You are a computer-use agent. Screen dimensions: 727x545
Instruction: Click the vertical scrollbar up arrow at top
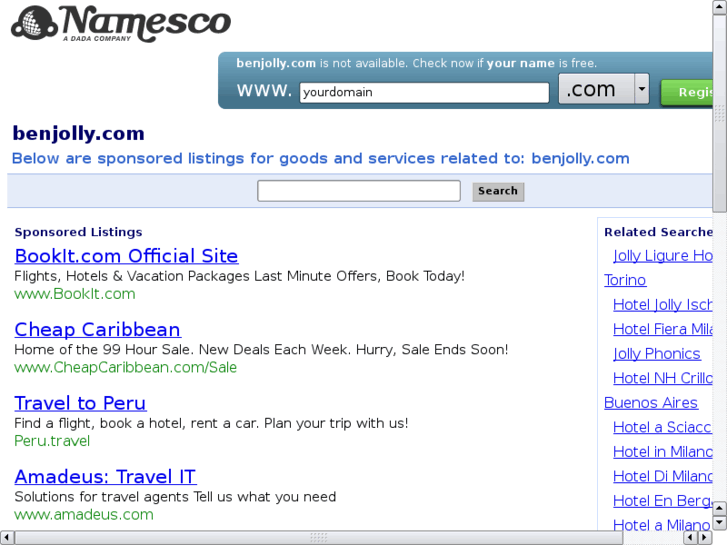click(720, 7)
